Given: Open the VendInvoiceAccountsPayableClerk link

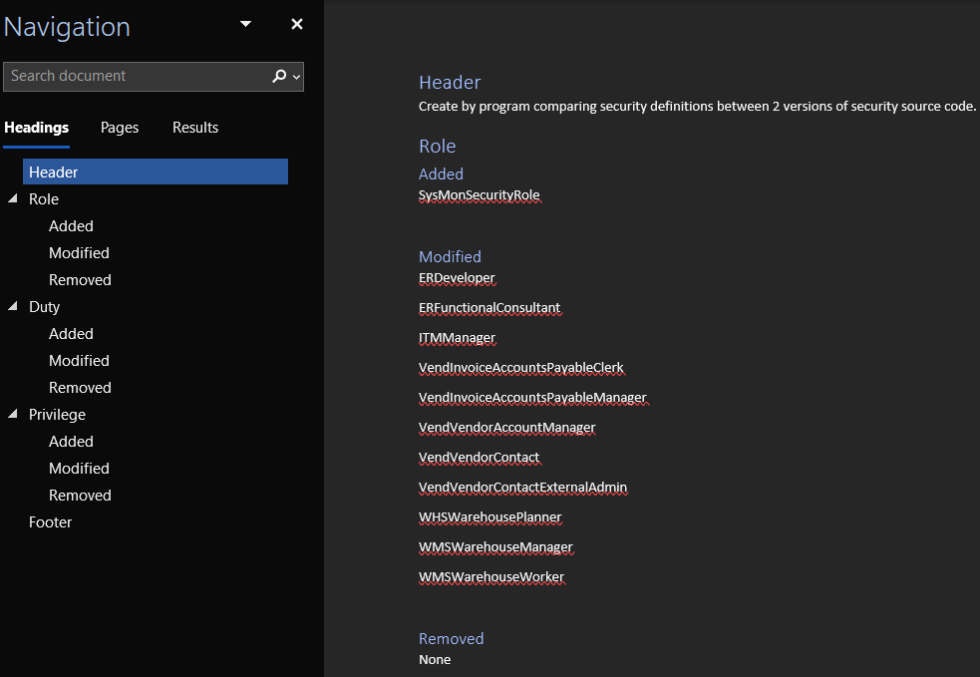Looking at the screenshot, I should [522, 367].
